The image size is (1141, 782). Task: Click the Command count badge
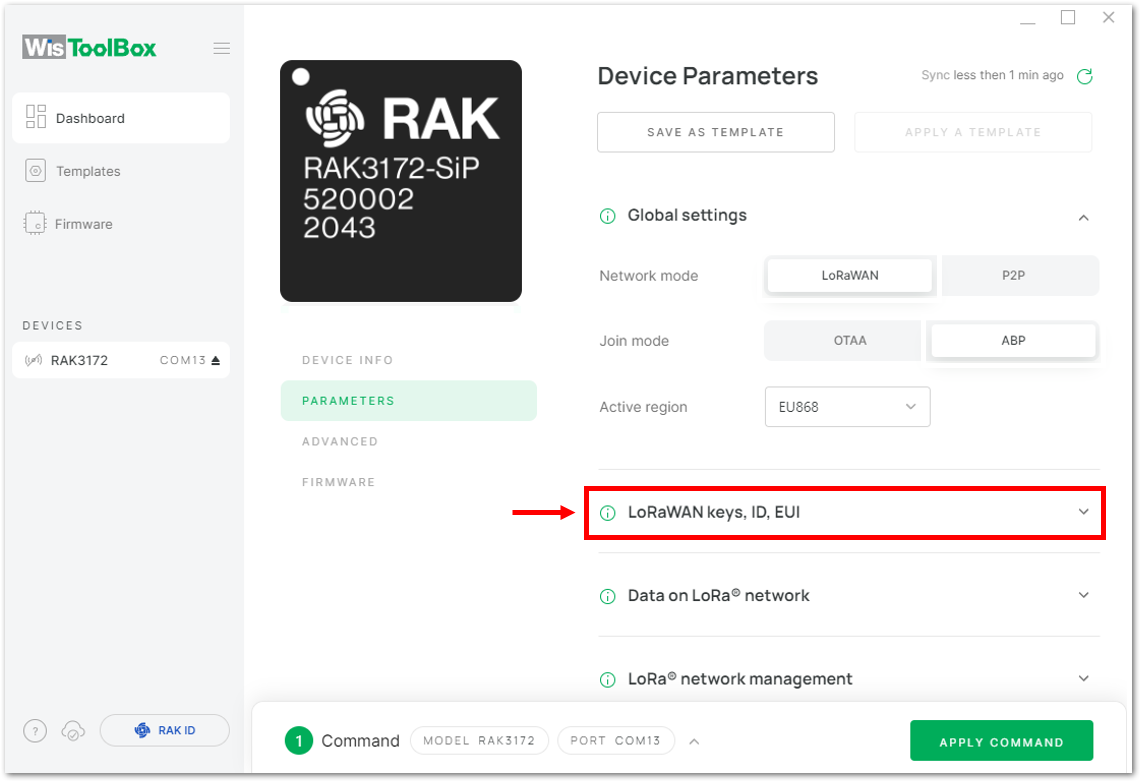click(298, 741)
